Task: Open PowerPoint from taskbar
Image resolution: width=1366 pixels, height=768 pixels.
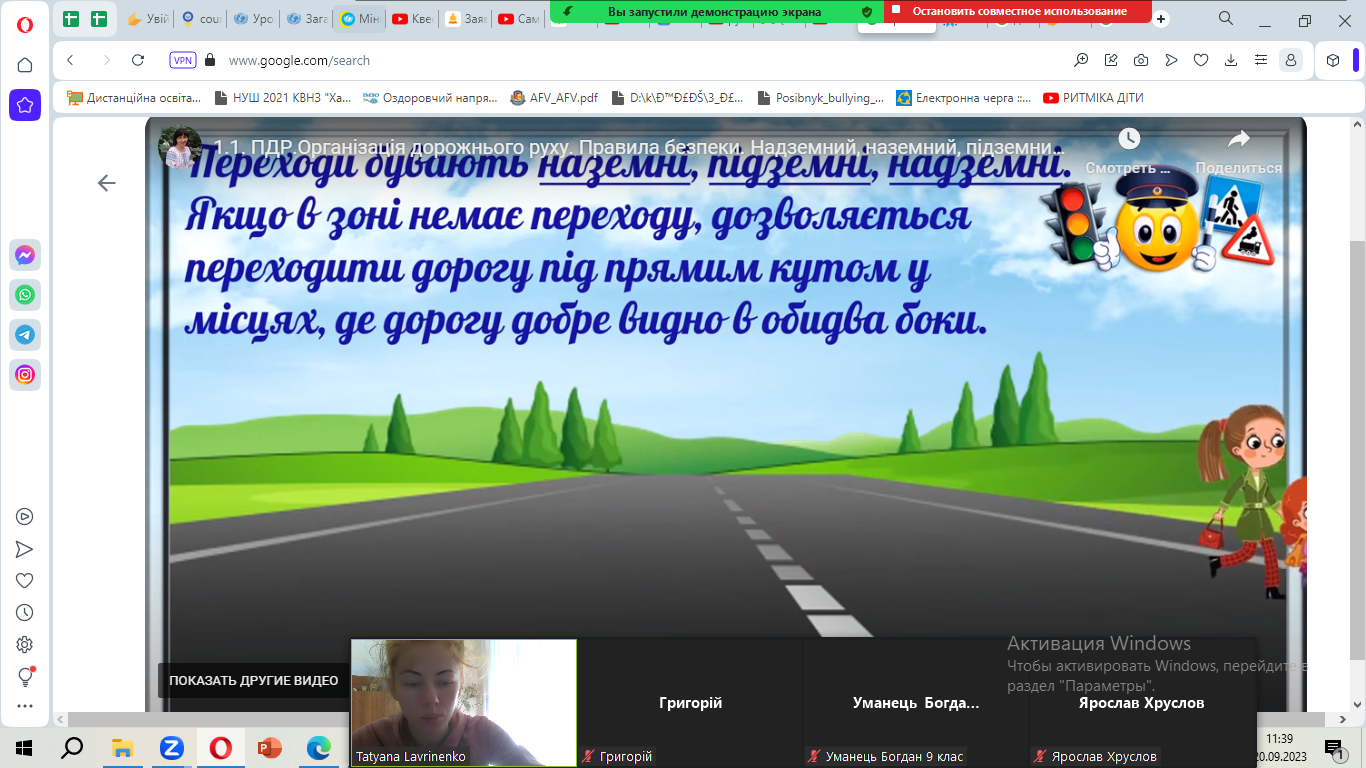Action: (270, 747)
